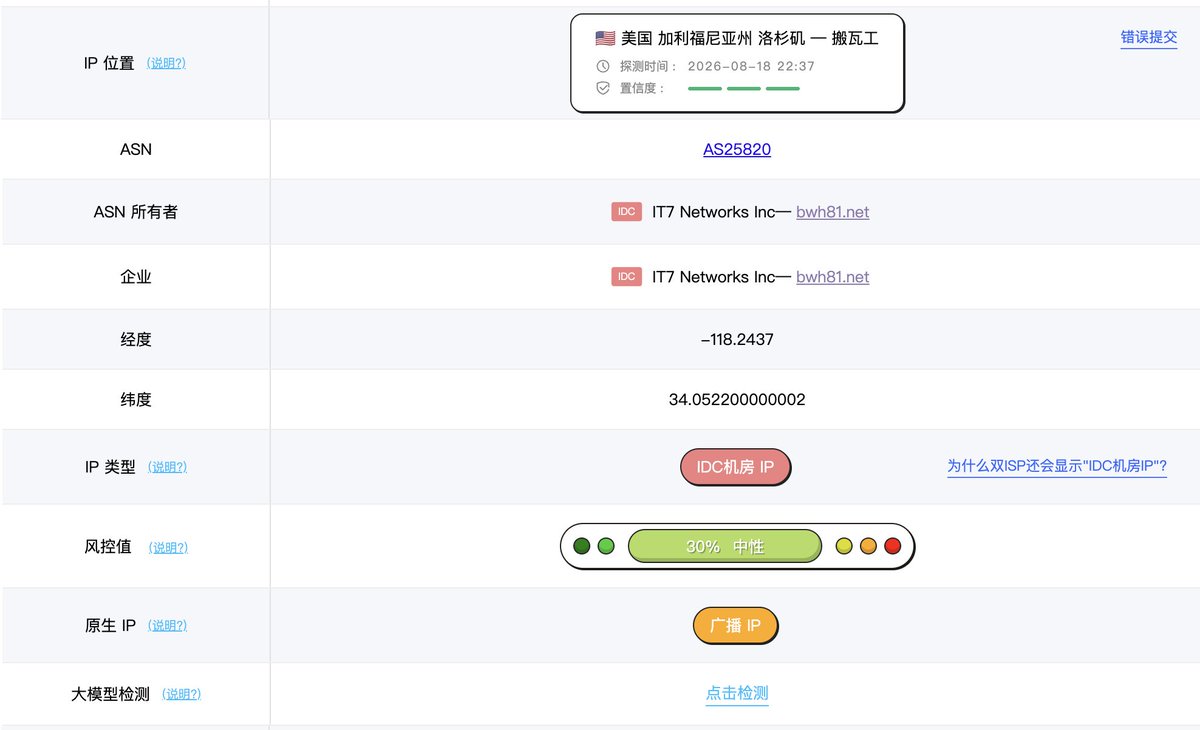Click 说明? next to IP 类型

pyautogui.click(x=167, y=467)
